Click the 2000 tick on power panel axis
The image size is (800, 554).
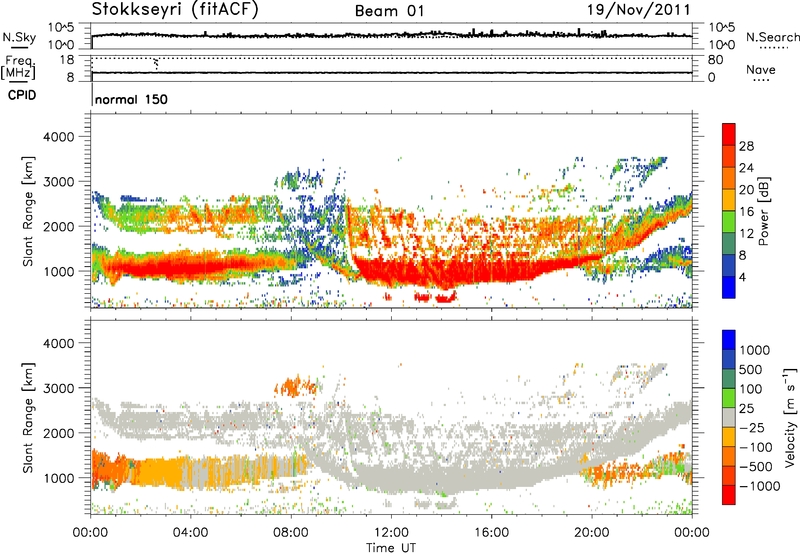coord(58,226)
